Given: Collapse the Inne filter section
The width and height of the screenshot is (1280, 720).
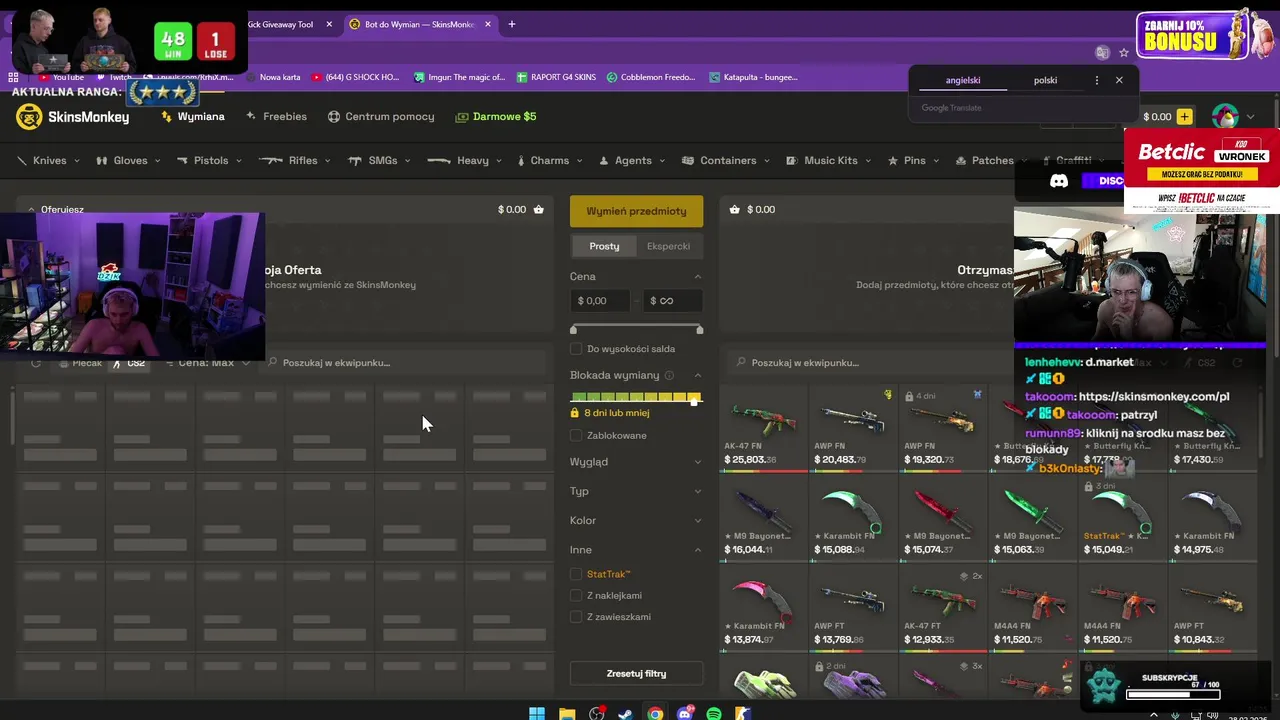Looking at the screenshot, I should pos(698,550).
